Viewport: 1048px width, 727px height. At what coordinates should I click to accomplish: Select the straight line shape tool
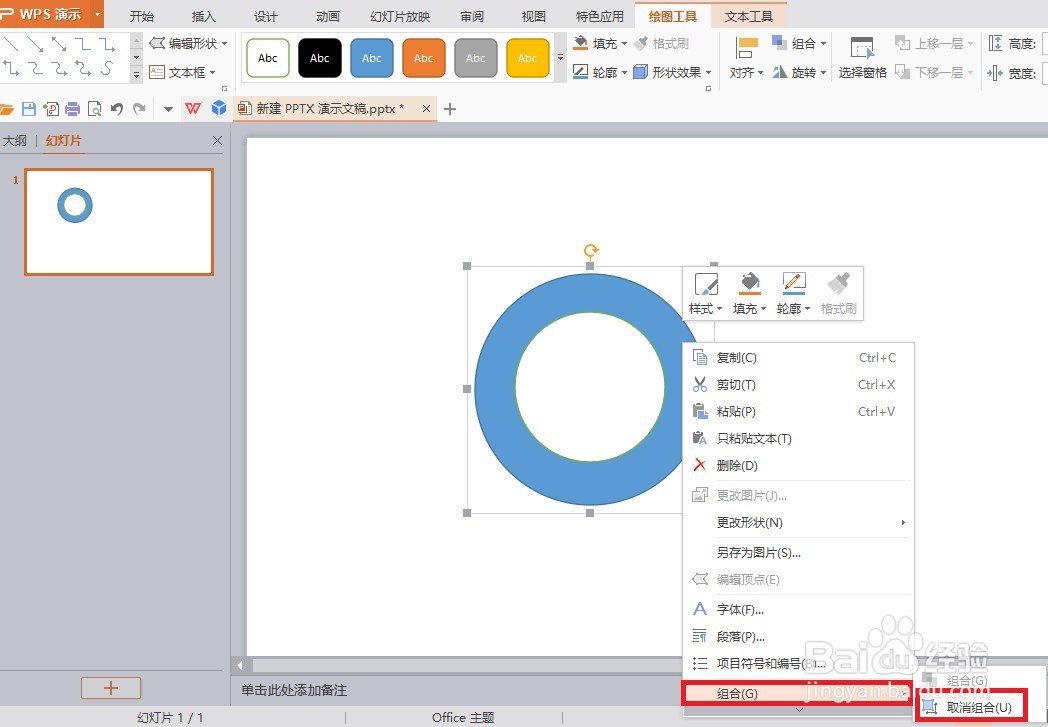click(11, 45)
